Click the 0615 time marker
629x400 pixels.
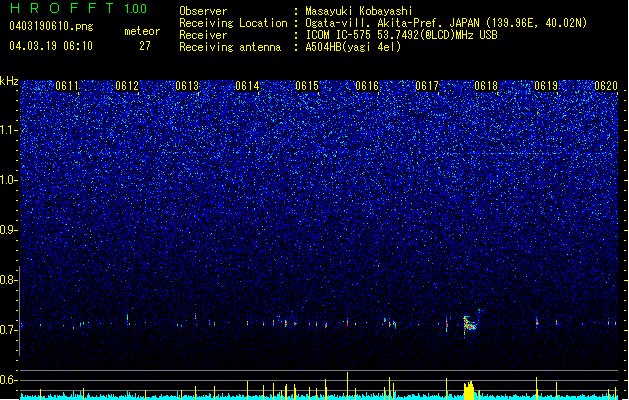click(x=307, y=86)
